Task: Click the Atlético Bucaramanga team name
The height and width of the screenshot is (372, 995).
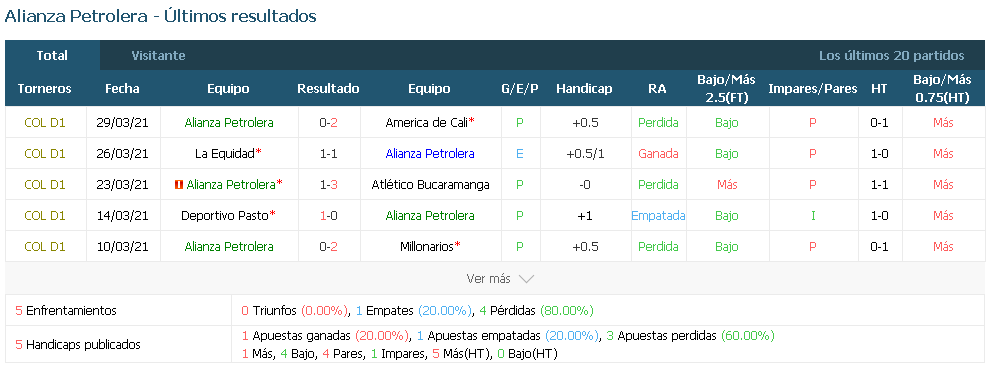Action: [430, 185]
